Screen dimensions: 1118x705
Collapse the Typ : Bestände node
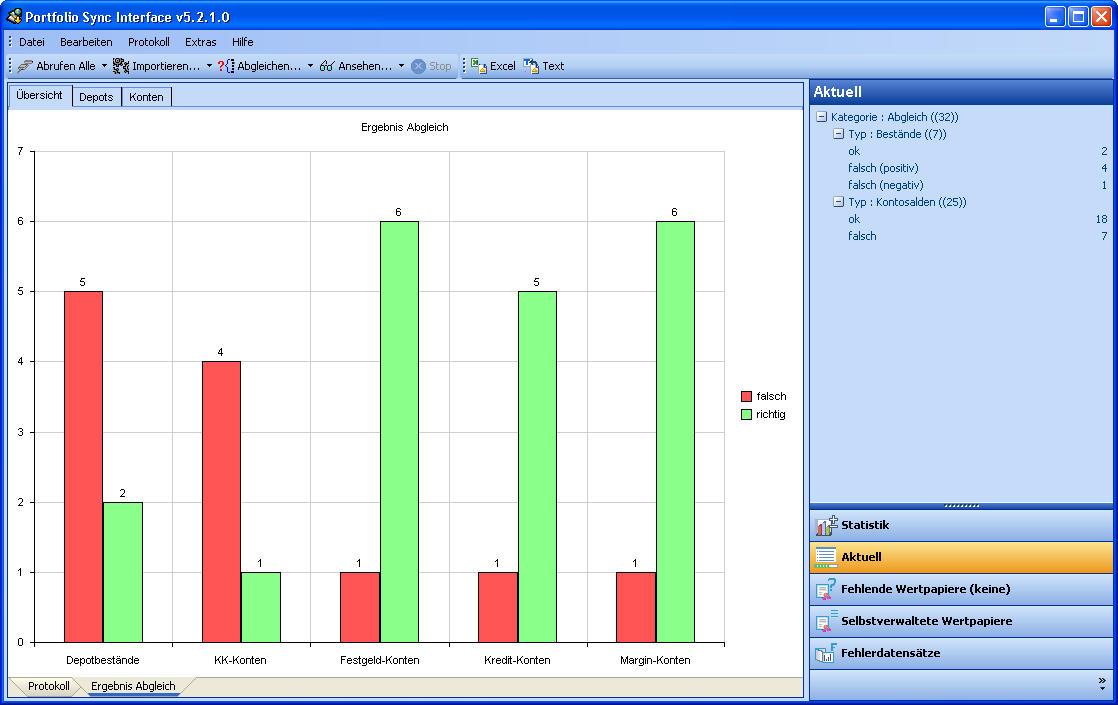(839, 134)
